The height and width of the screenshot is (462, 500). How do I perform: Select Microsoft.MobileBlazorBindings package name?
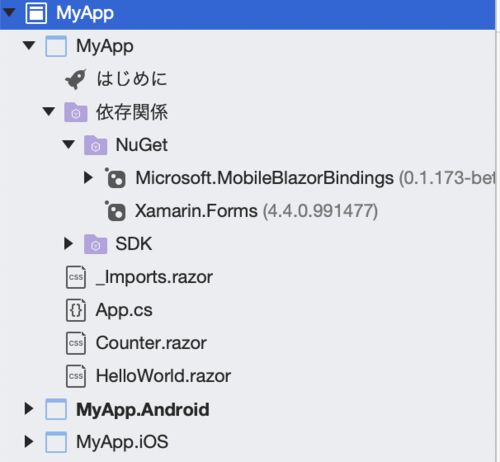coord(264,178)
